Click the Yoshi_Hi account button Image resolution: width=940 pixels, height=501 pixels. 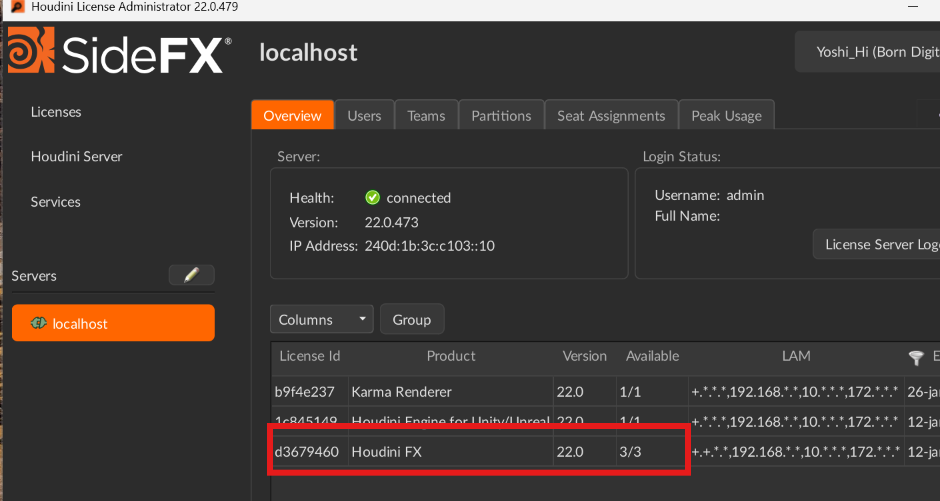pos(867,52)
